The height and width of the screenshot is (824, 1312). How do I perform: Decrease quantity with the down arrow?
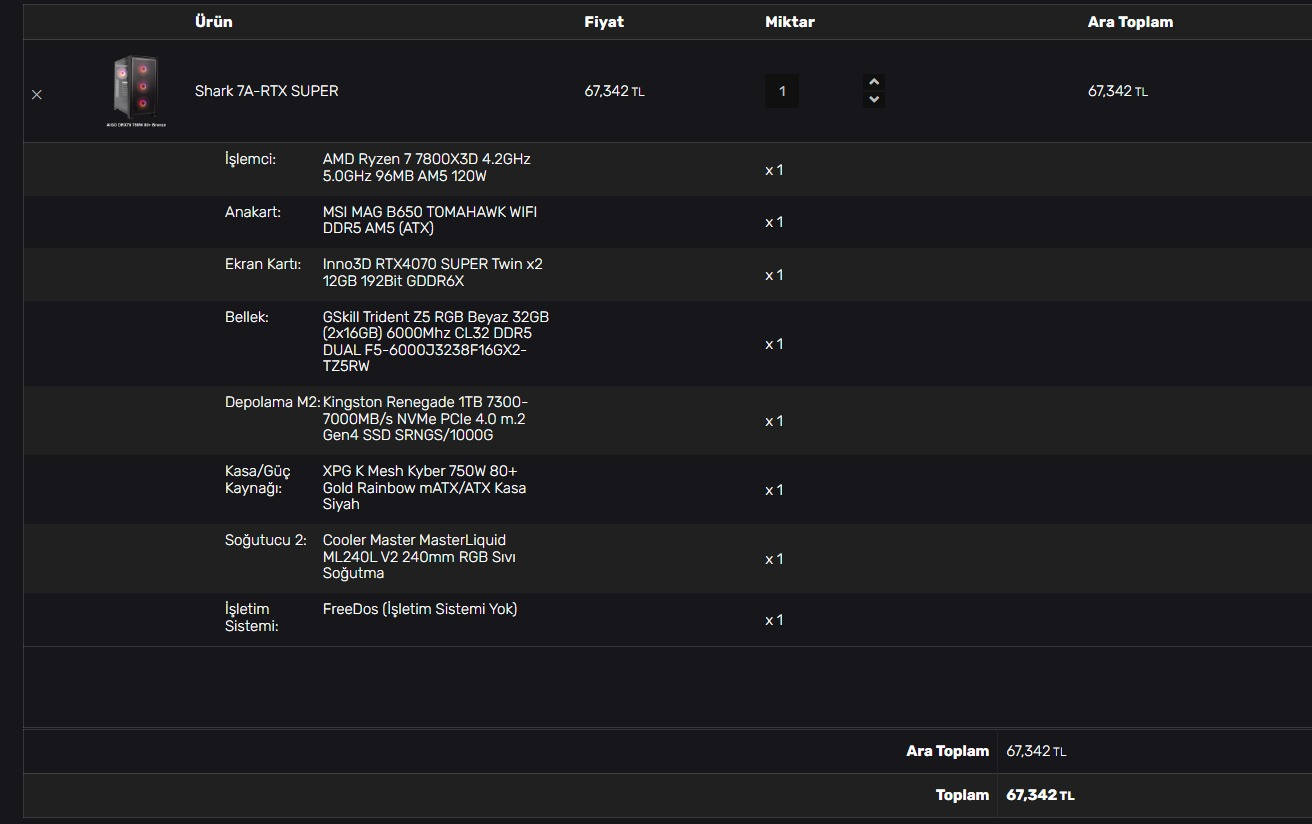pyautogui.click(x=874, y=99)
